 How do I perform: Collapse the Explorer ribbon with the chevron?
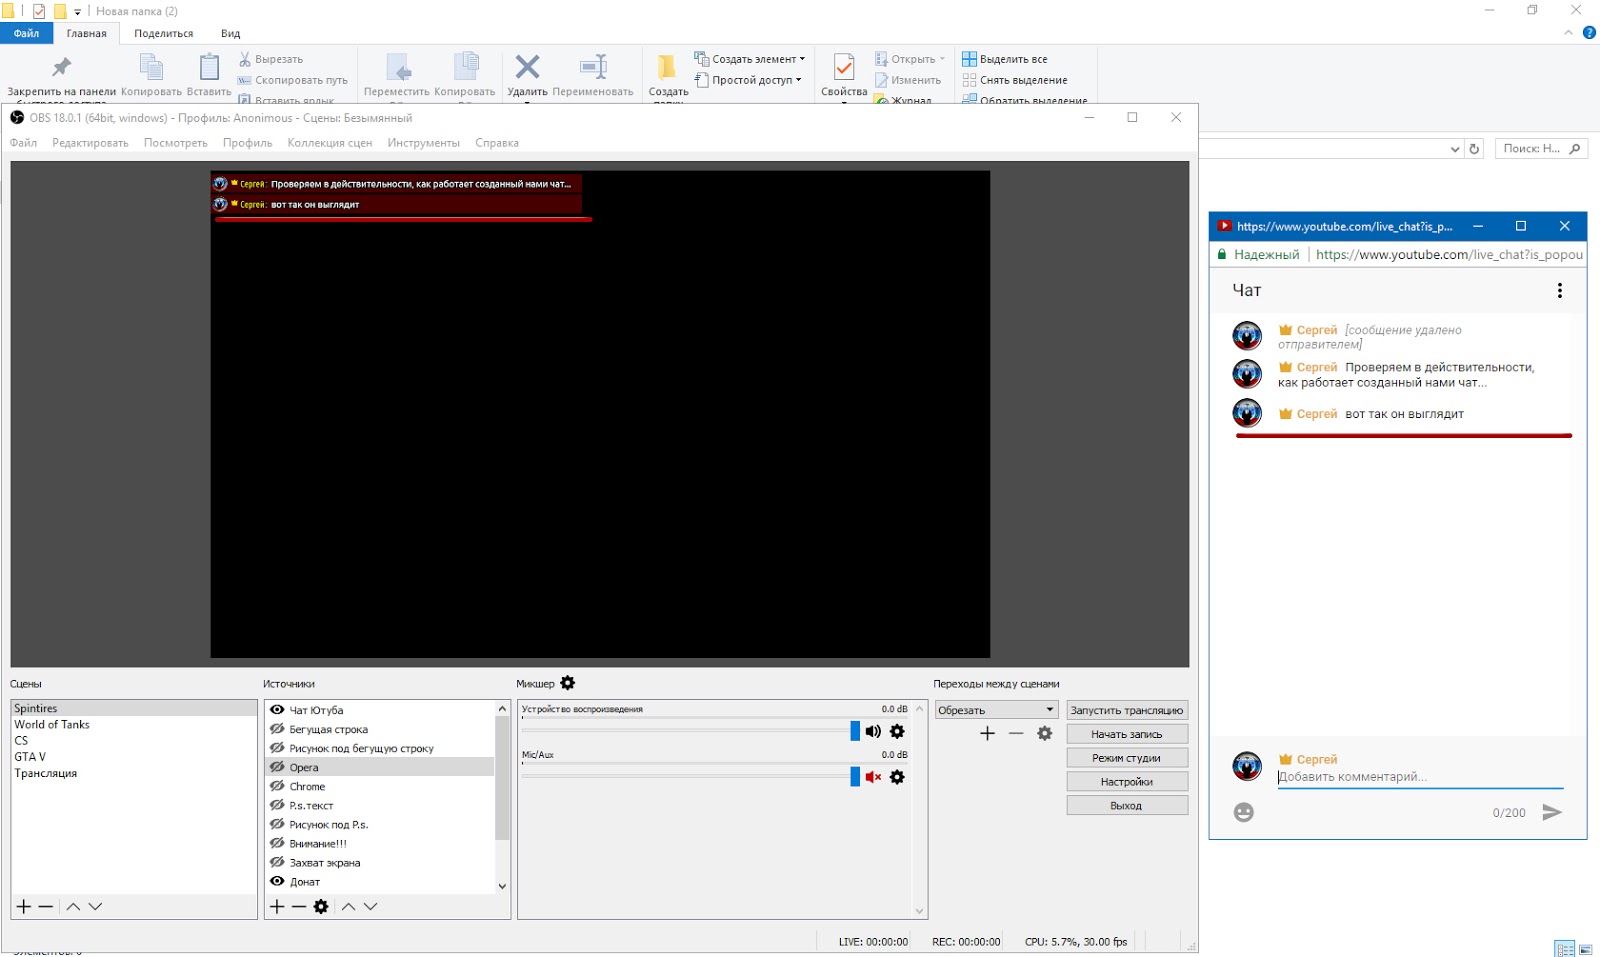[1568, 33]
